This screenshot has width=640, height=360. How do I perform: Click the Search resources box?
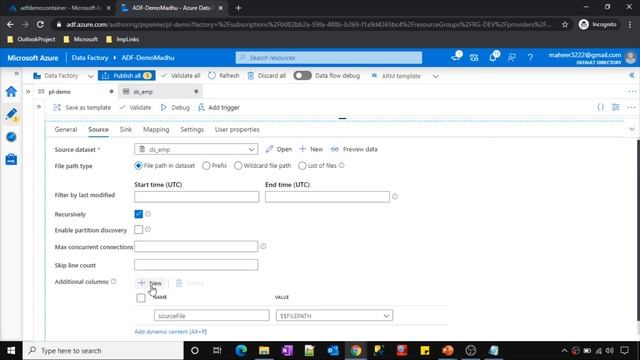click(x=329, y=58)
